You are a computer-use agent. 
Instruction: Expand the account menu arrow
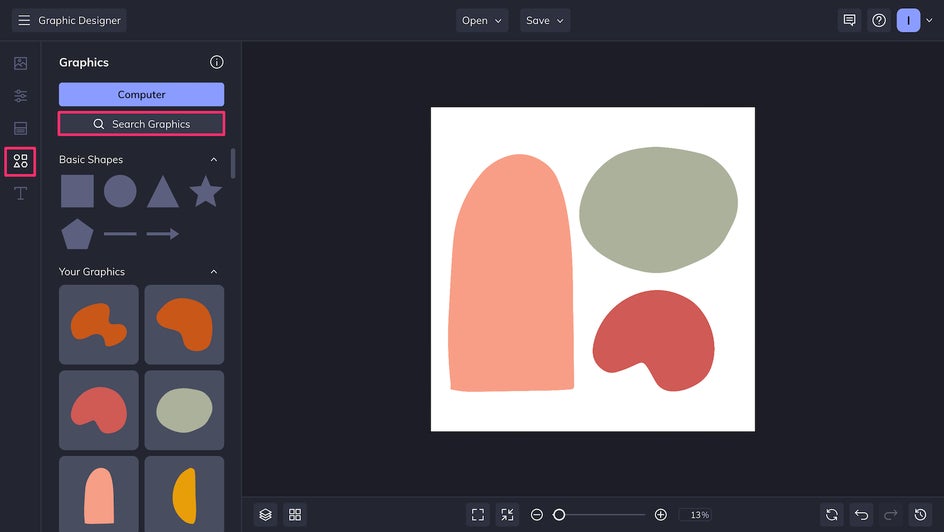pos(929,20)
